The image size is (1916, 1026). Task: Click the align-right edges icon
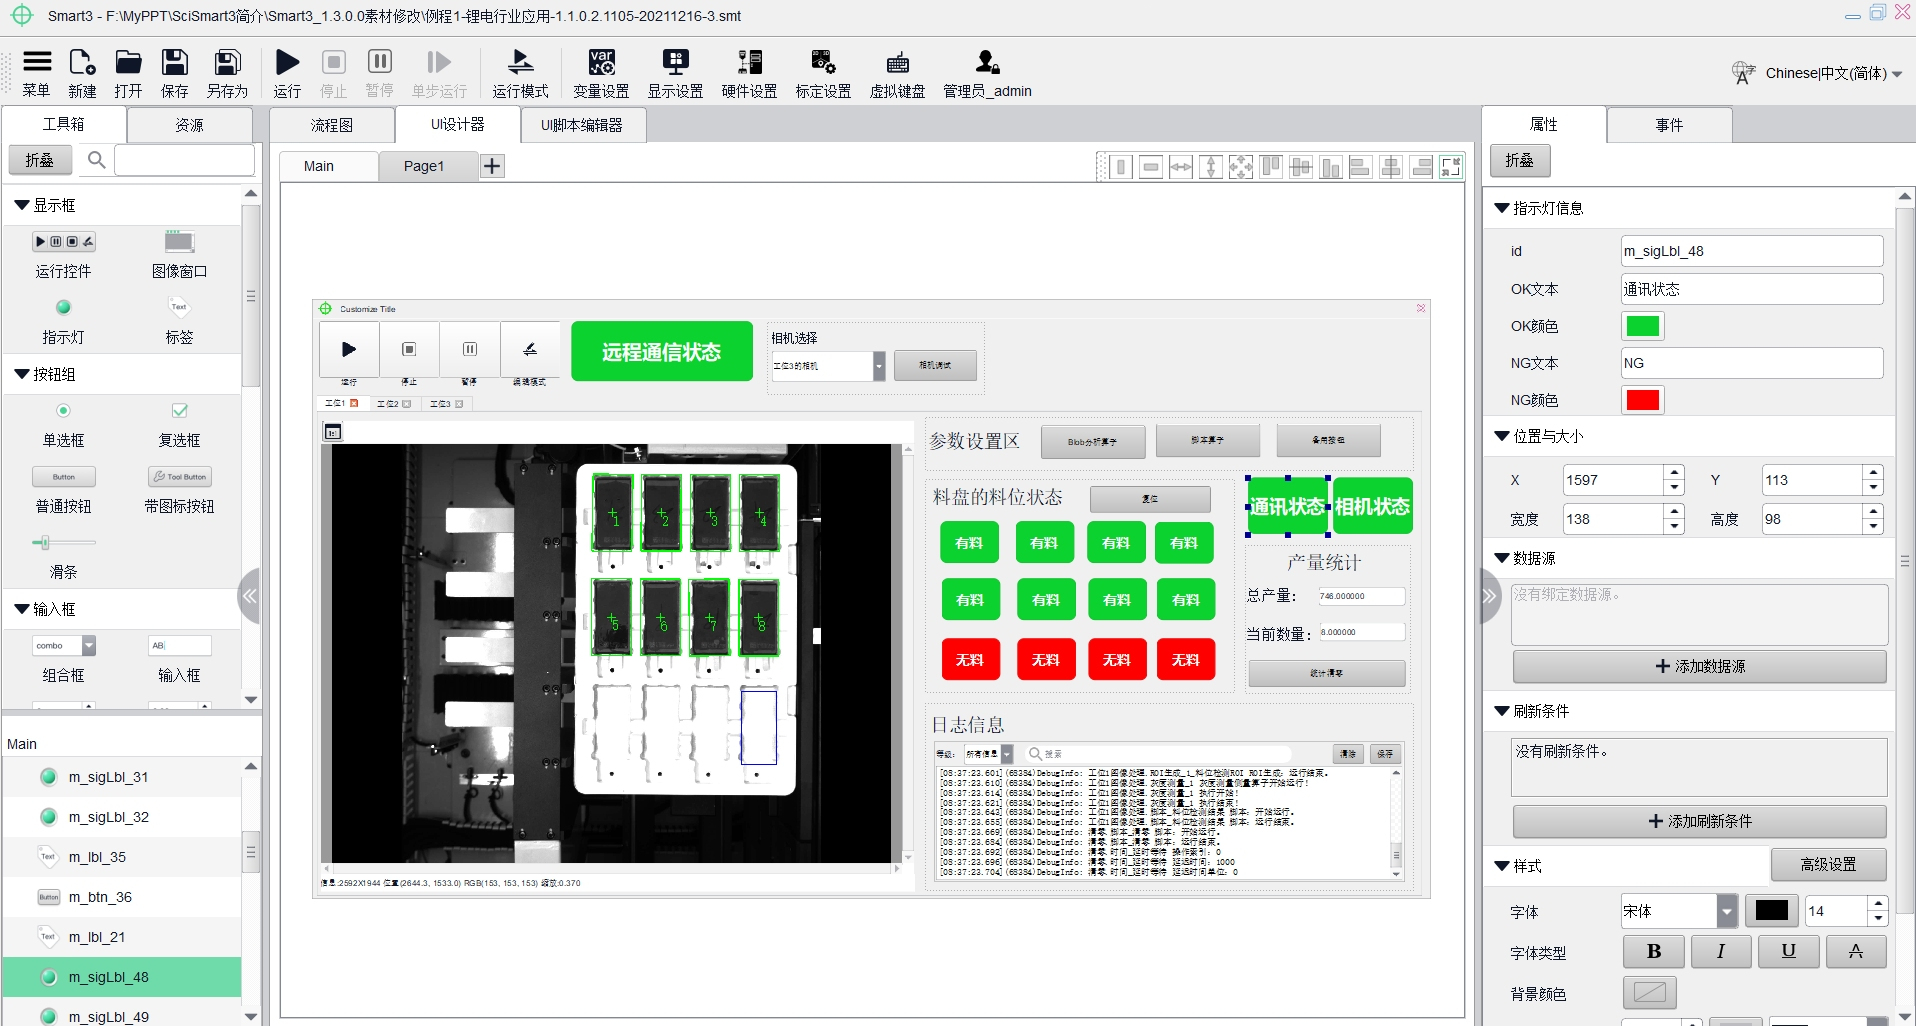pos(1421,167)
